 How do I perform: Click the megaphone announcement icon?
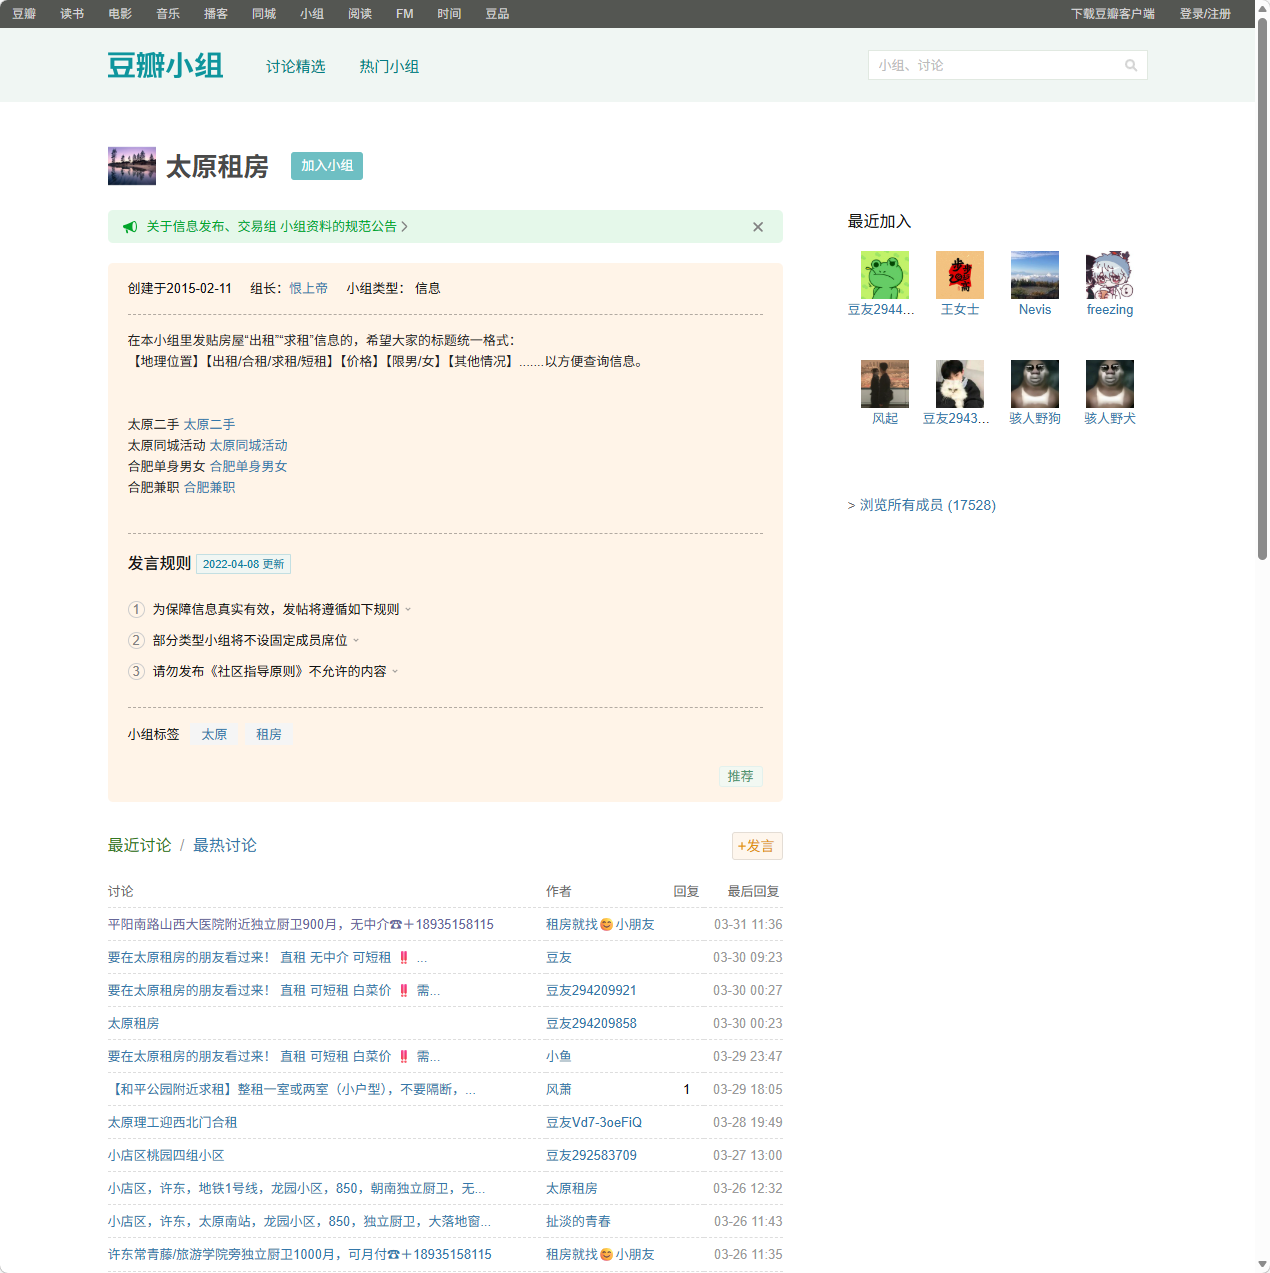[130, 227]
